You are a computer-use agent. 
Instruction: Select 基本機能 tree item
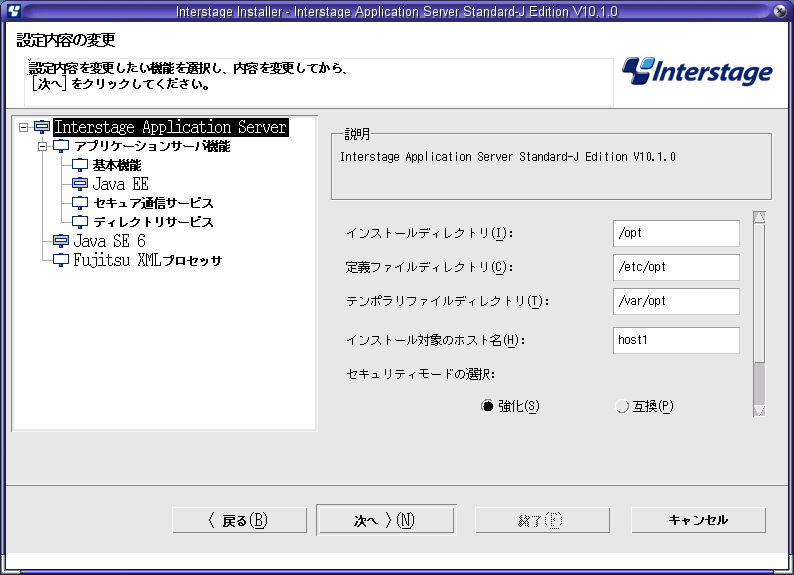(117, 165)
